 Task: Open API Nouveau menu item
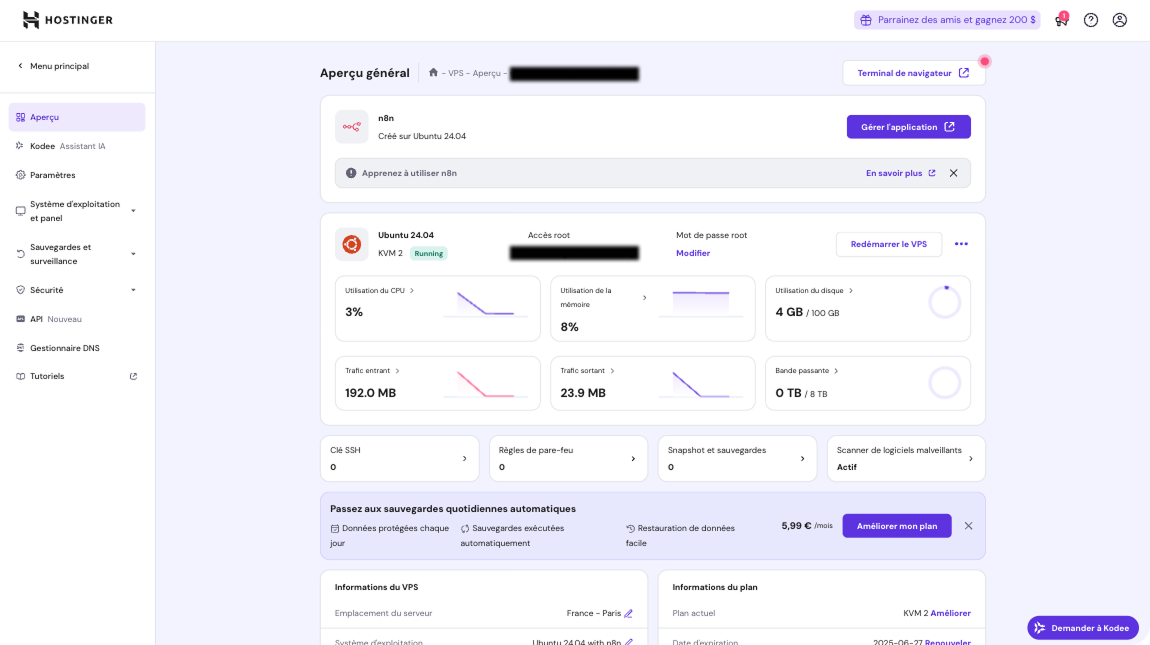77,319
